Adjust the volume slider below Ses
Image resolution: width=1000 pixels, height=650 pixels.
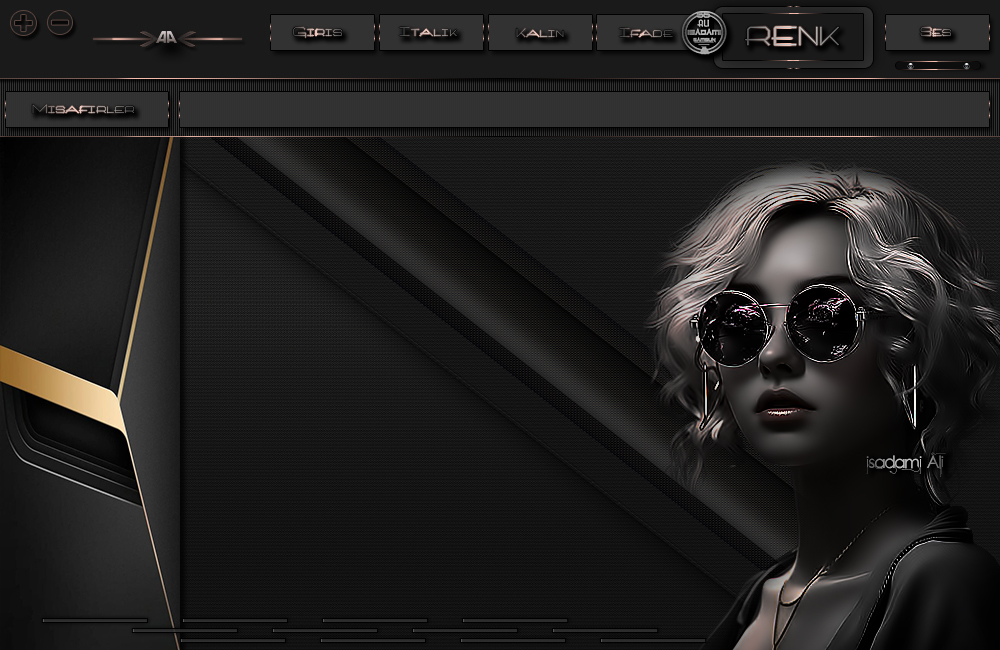pos(937,66)
